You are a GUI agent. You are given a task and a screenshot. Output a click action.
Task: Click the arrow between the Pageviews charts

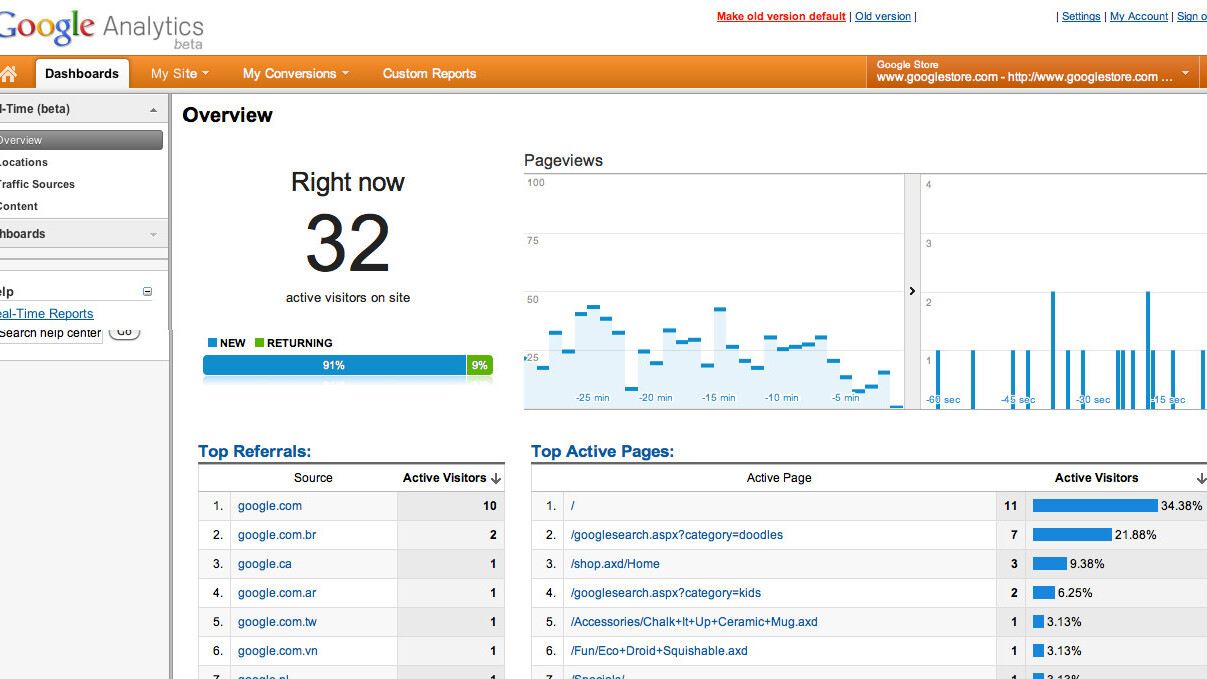click(912, 291)
